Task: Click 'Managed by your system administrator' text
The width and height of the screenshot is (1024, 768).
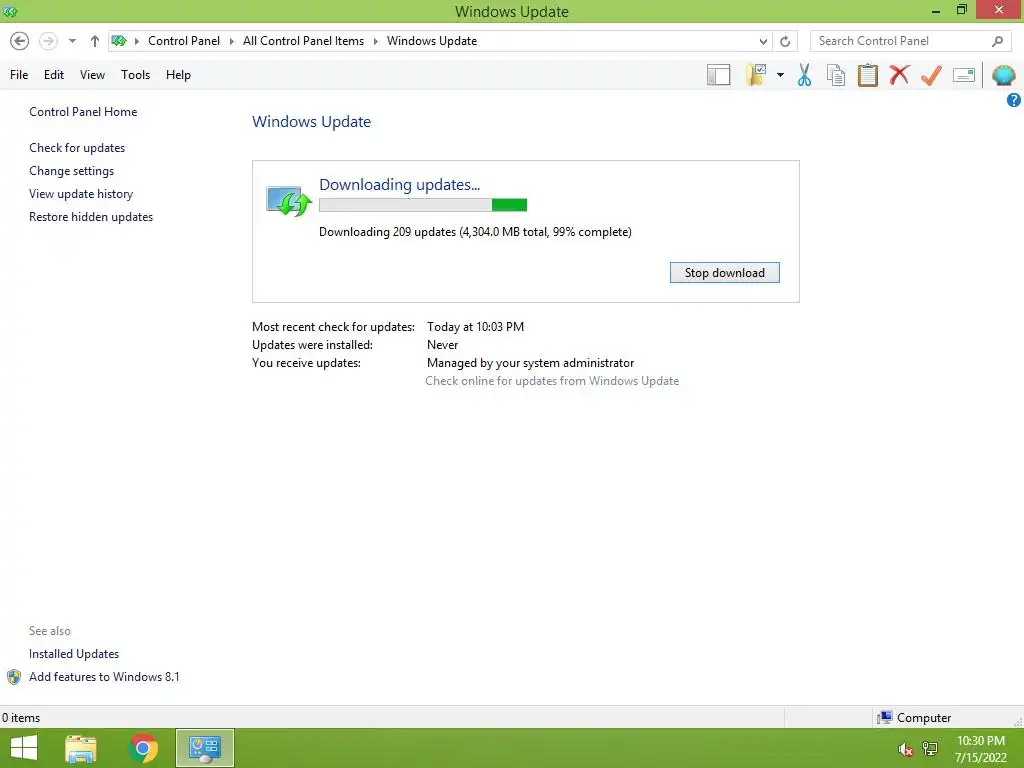Action: click(530, 362)
